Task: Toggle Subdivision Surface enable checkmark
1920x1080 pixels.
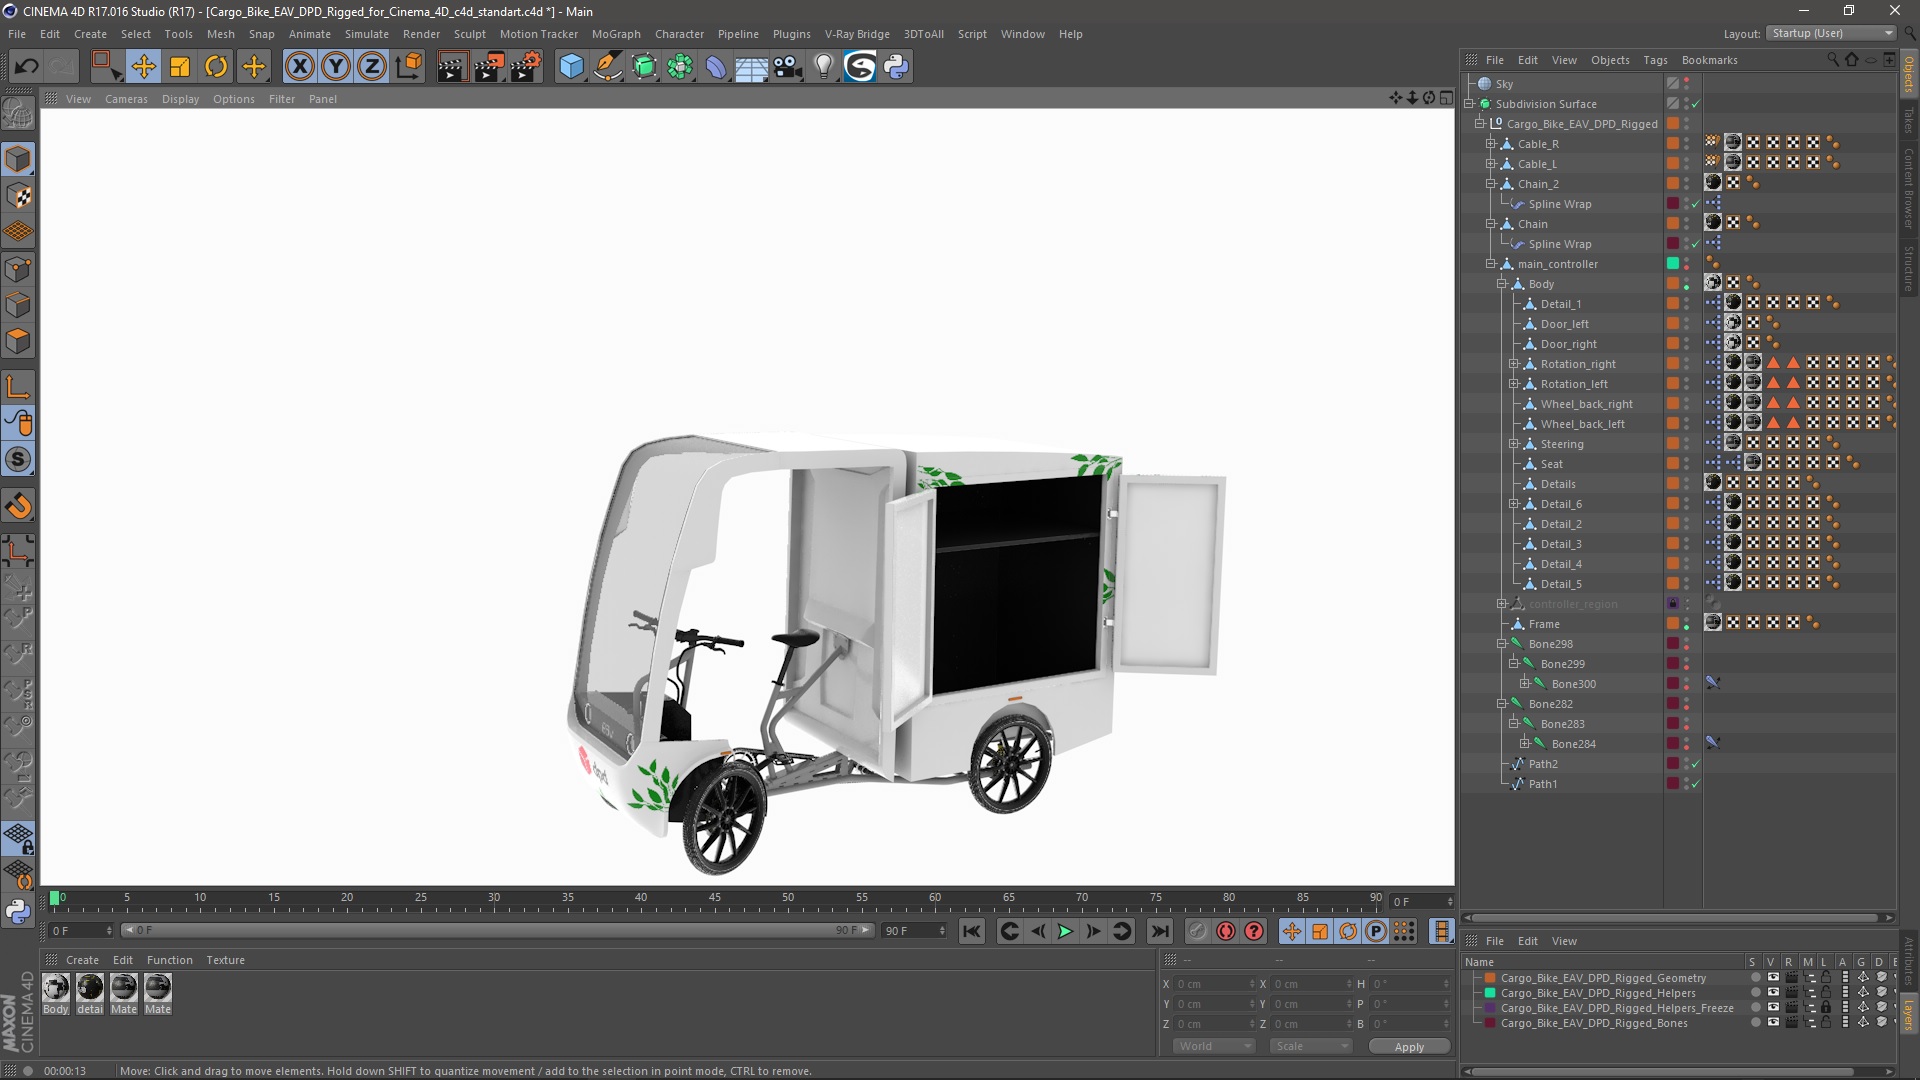Action: (1695, 104)
